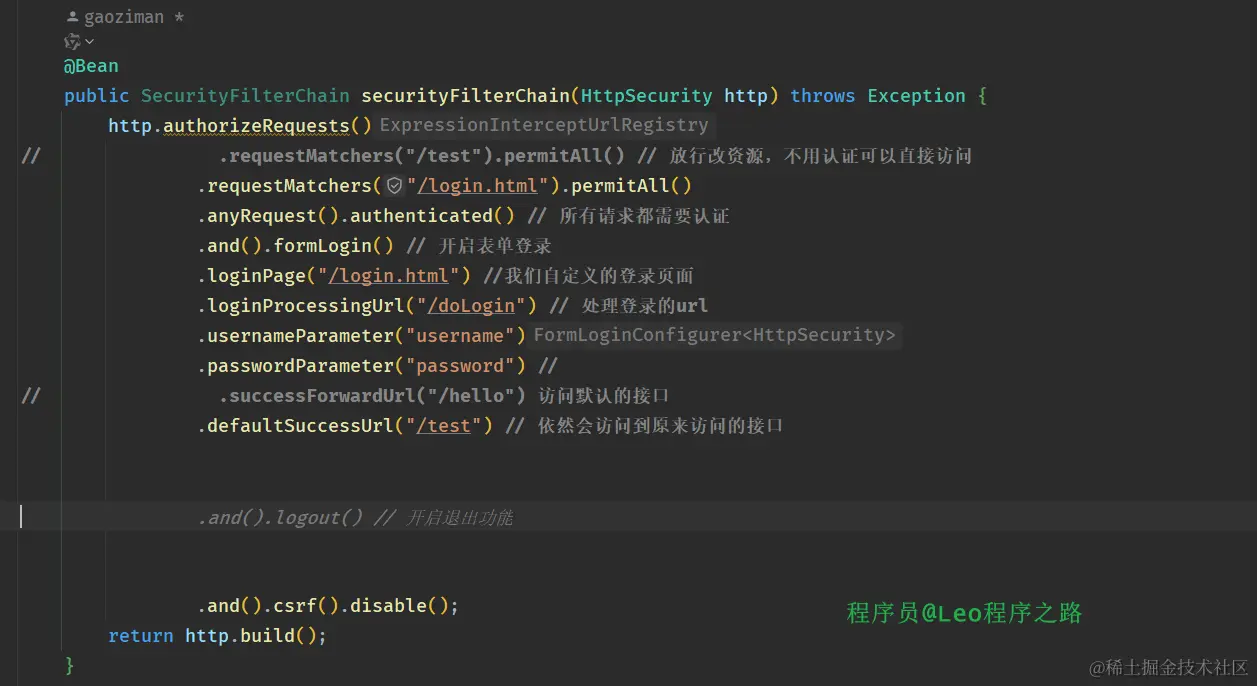The width and height of the screenshot is (1257, 686).
Task: Click the comment 我们自定义的登录页面
Action: [x=598, y=276]
